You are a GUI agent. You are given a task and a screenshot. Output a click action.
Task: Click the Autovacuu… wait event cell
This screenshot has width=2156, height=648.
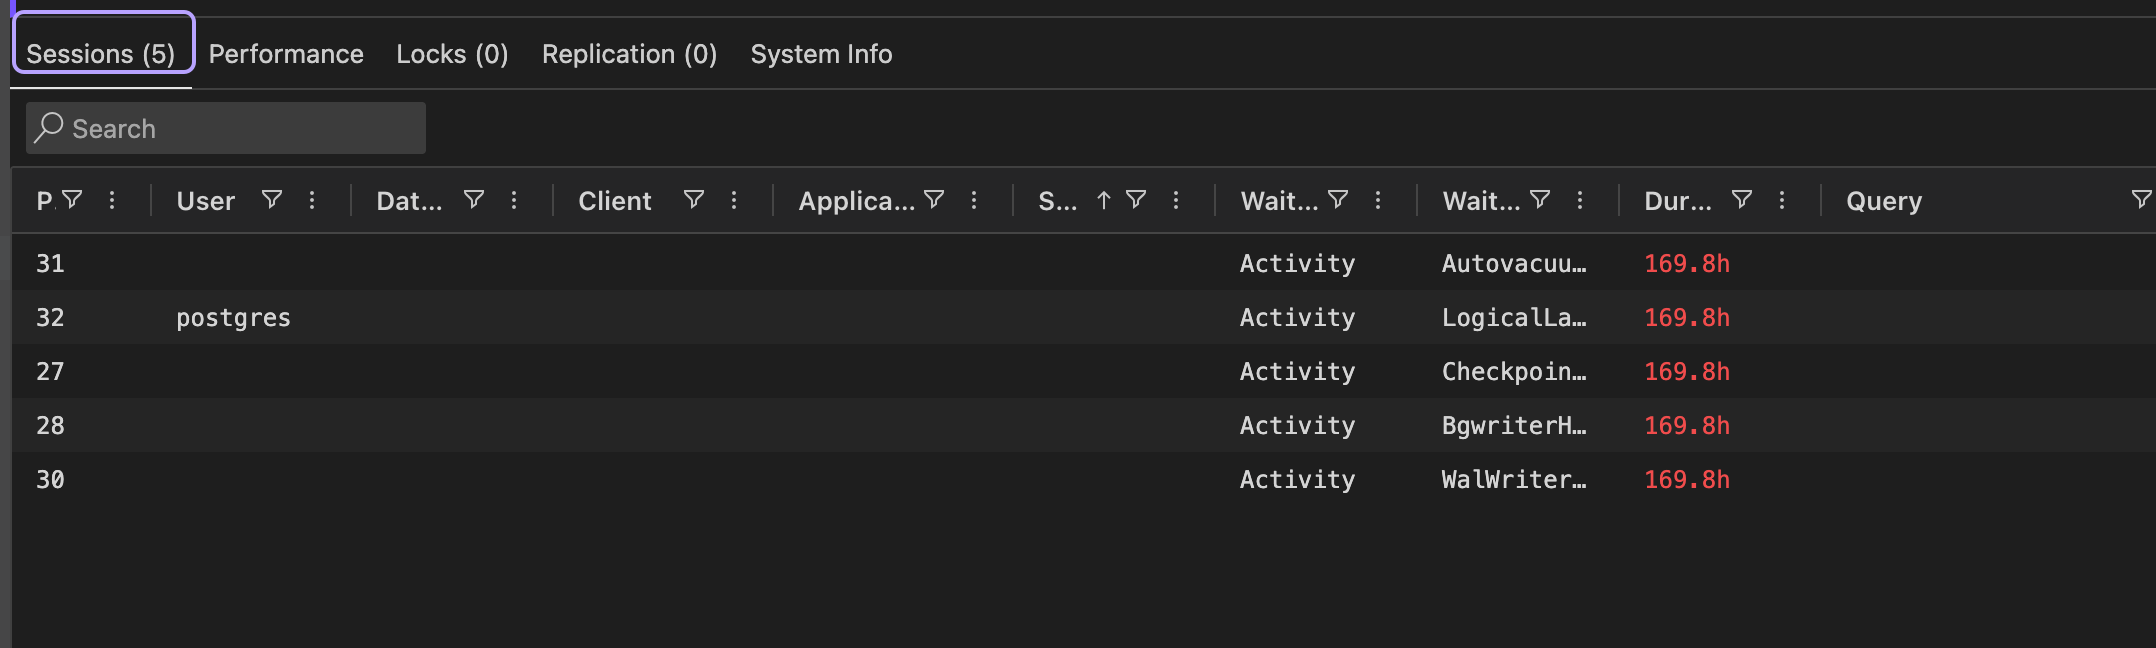click(1514, 263)
